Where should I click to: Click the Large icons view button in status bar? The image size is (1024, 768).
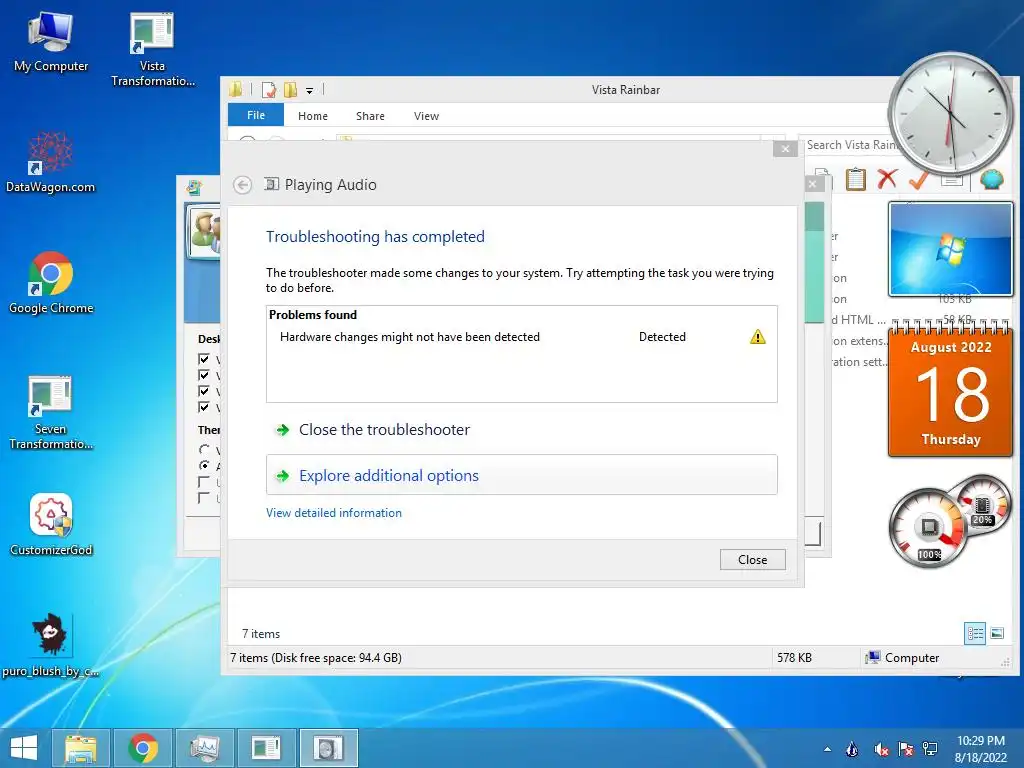click(x=997, y=633)
